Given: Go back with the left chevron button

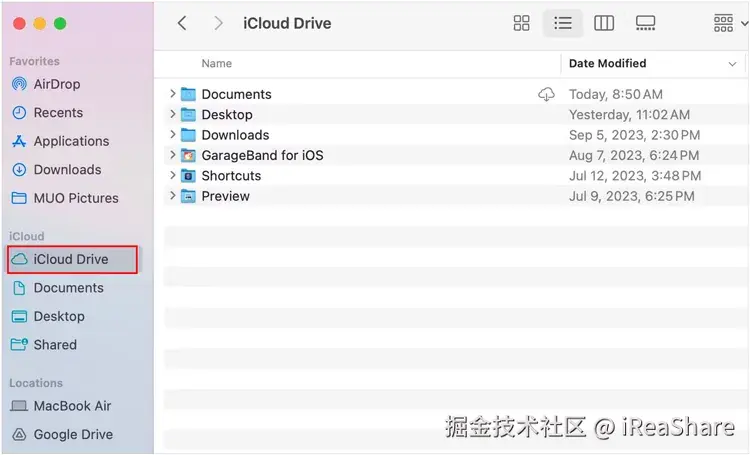Looking at the screenshot, I should pos(182,23).
